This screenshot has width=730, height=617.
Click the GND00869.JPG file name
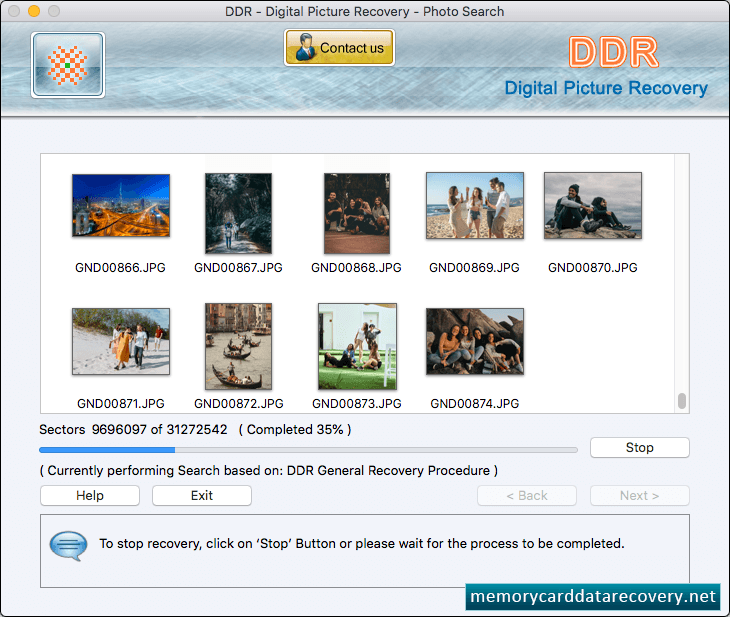pyautogui.click(x=474, y=268)
